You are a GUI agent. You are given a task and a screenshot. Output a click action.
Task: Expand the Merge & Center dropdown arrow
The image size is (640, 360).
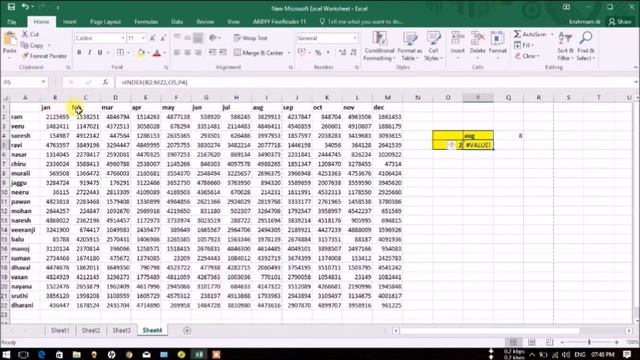click(x=289, y=53)
